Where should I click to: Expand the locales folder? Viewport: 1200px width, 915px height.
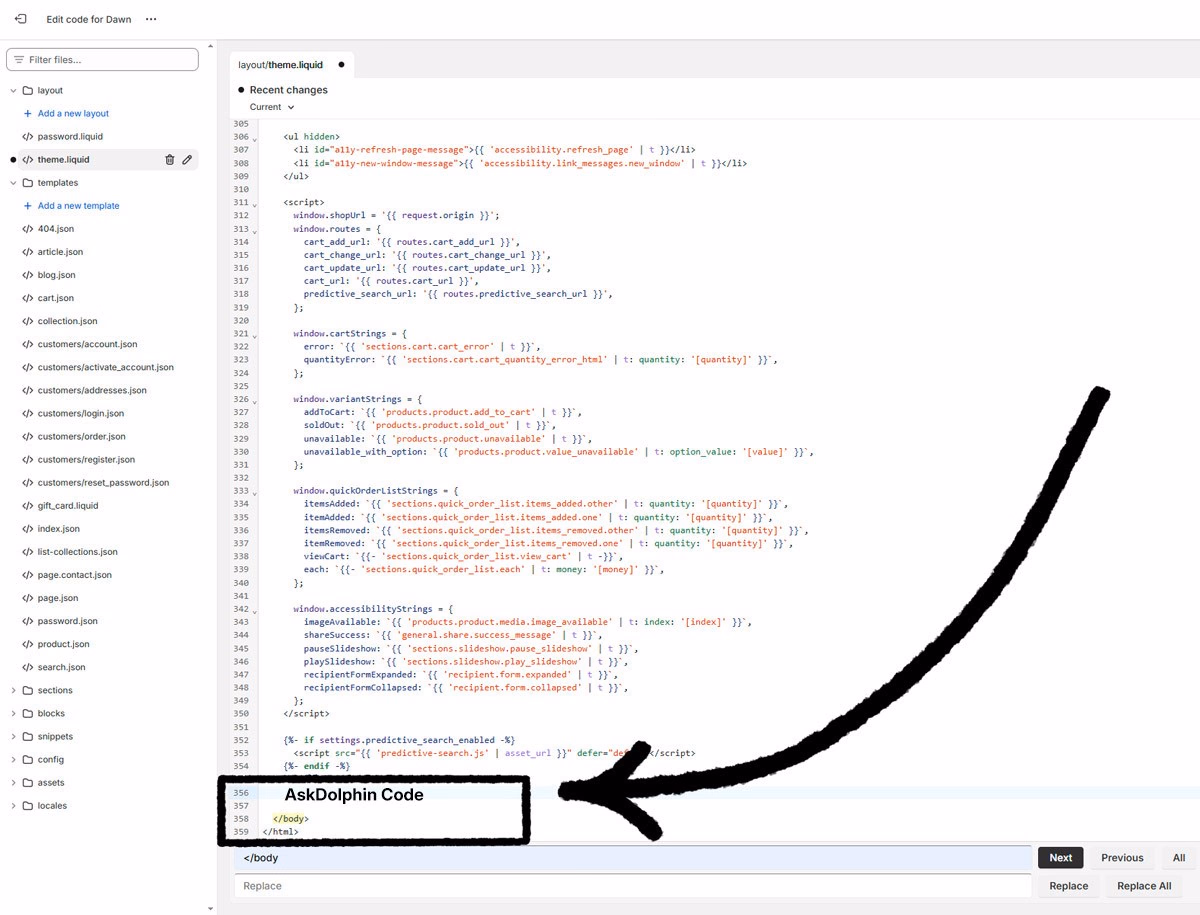click(x=14, y=805)
